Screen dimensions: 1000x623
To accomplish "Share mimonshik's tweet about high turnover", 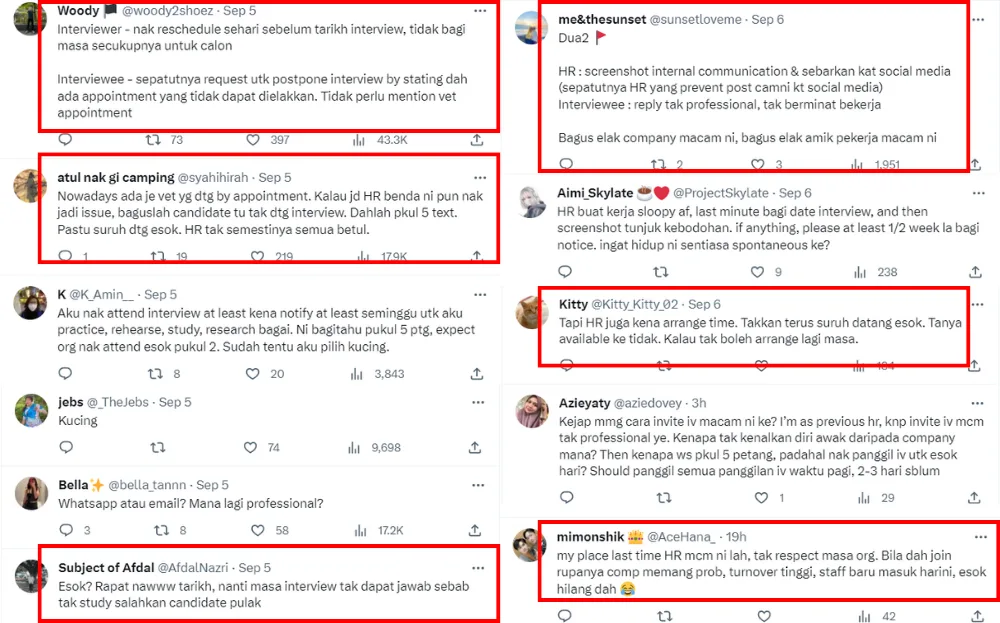I will pos(977,616).
